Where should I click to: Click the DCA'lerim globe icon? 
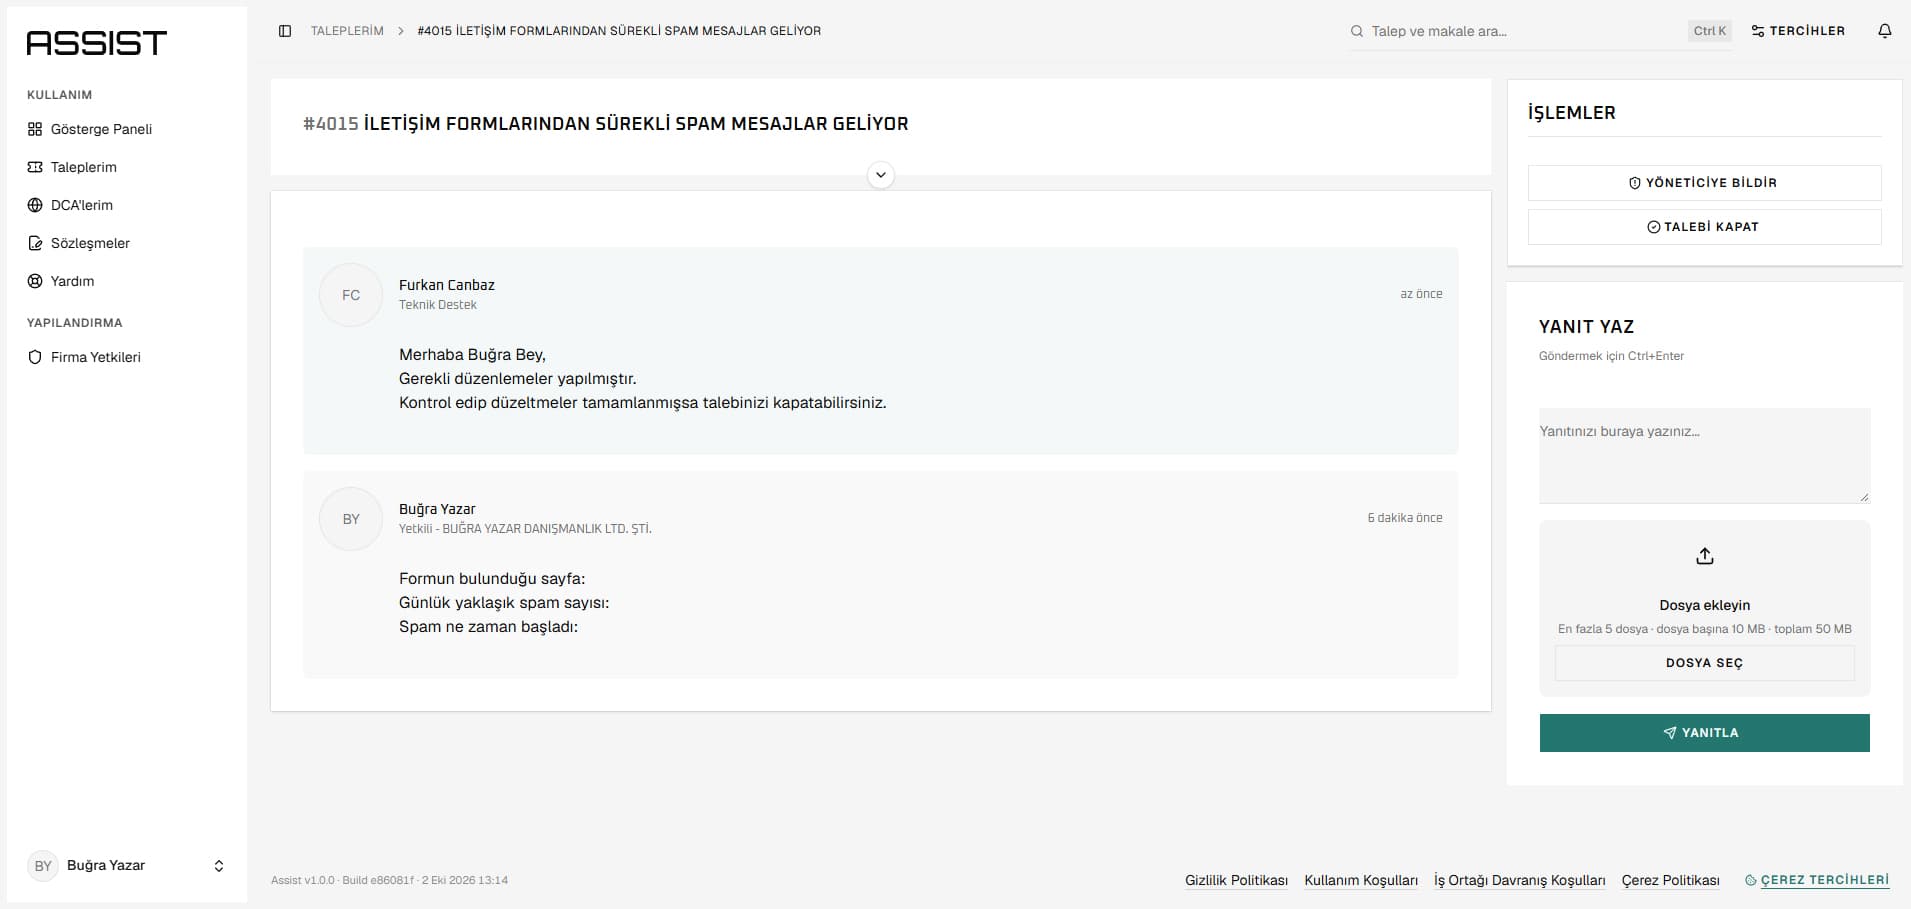(35, 205)
